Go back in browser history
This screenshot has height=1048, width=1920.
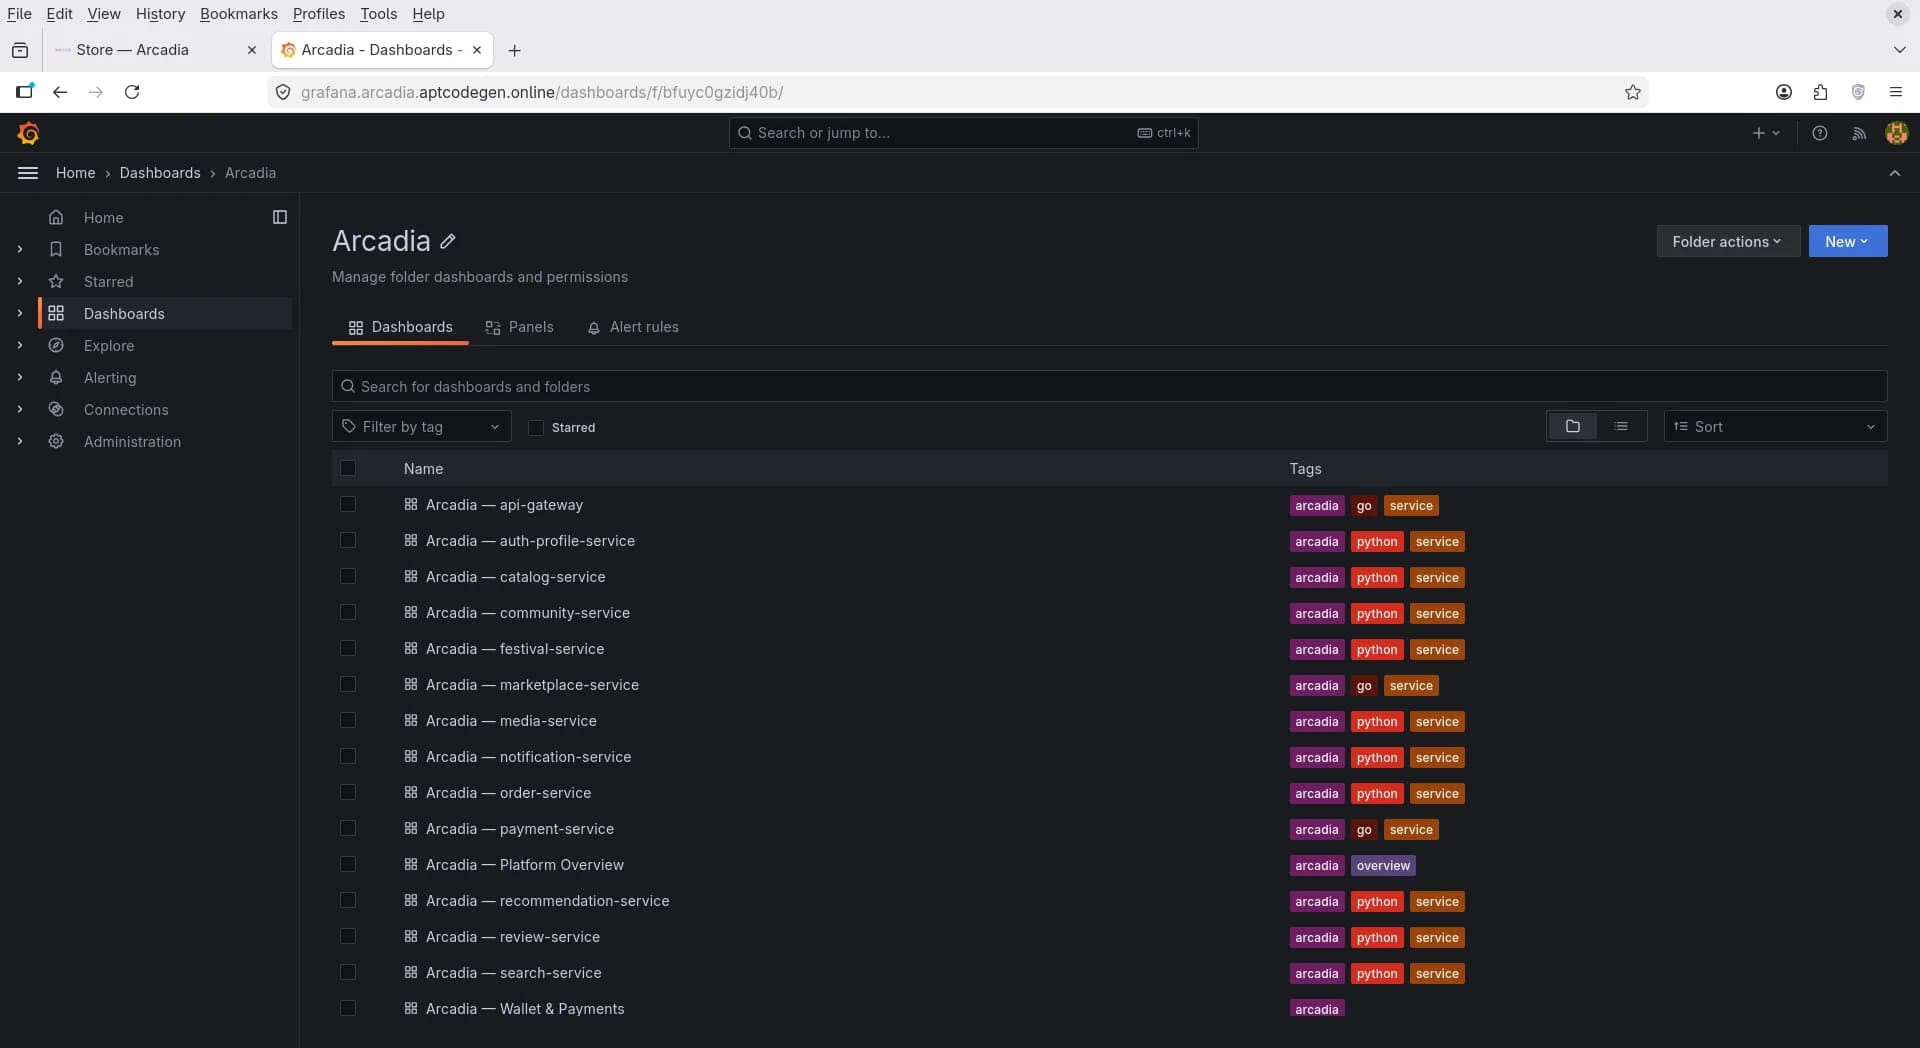(x=60, y=92)
